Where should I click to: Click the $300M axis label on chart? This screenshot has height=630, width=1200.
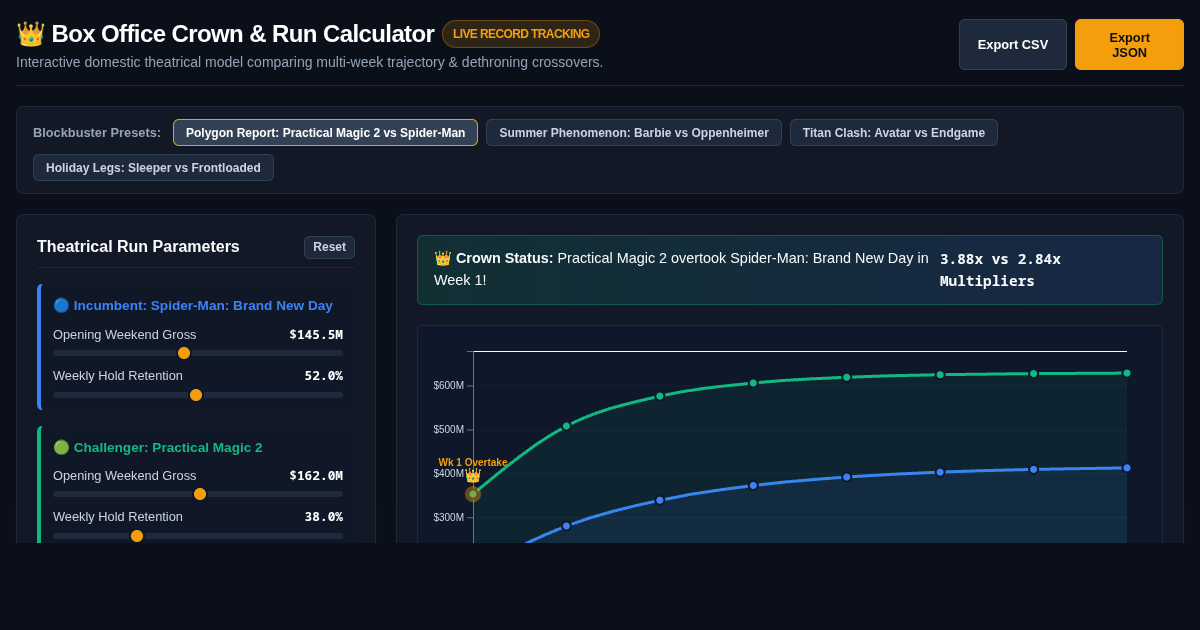[448, 518]
